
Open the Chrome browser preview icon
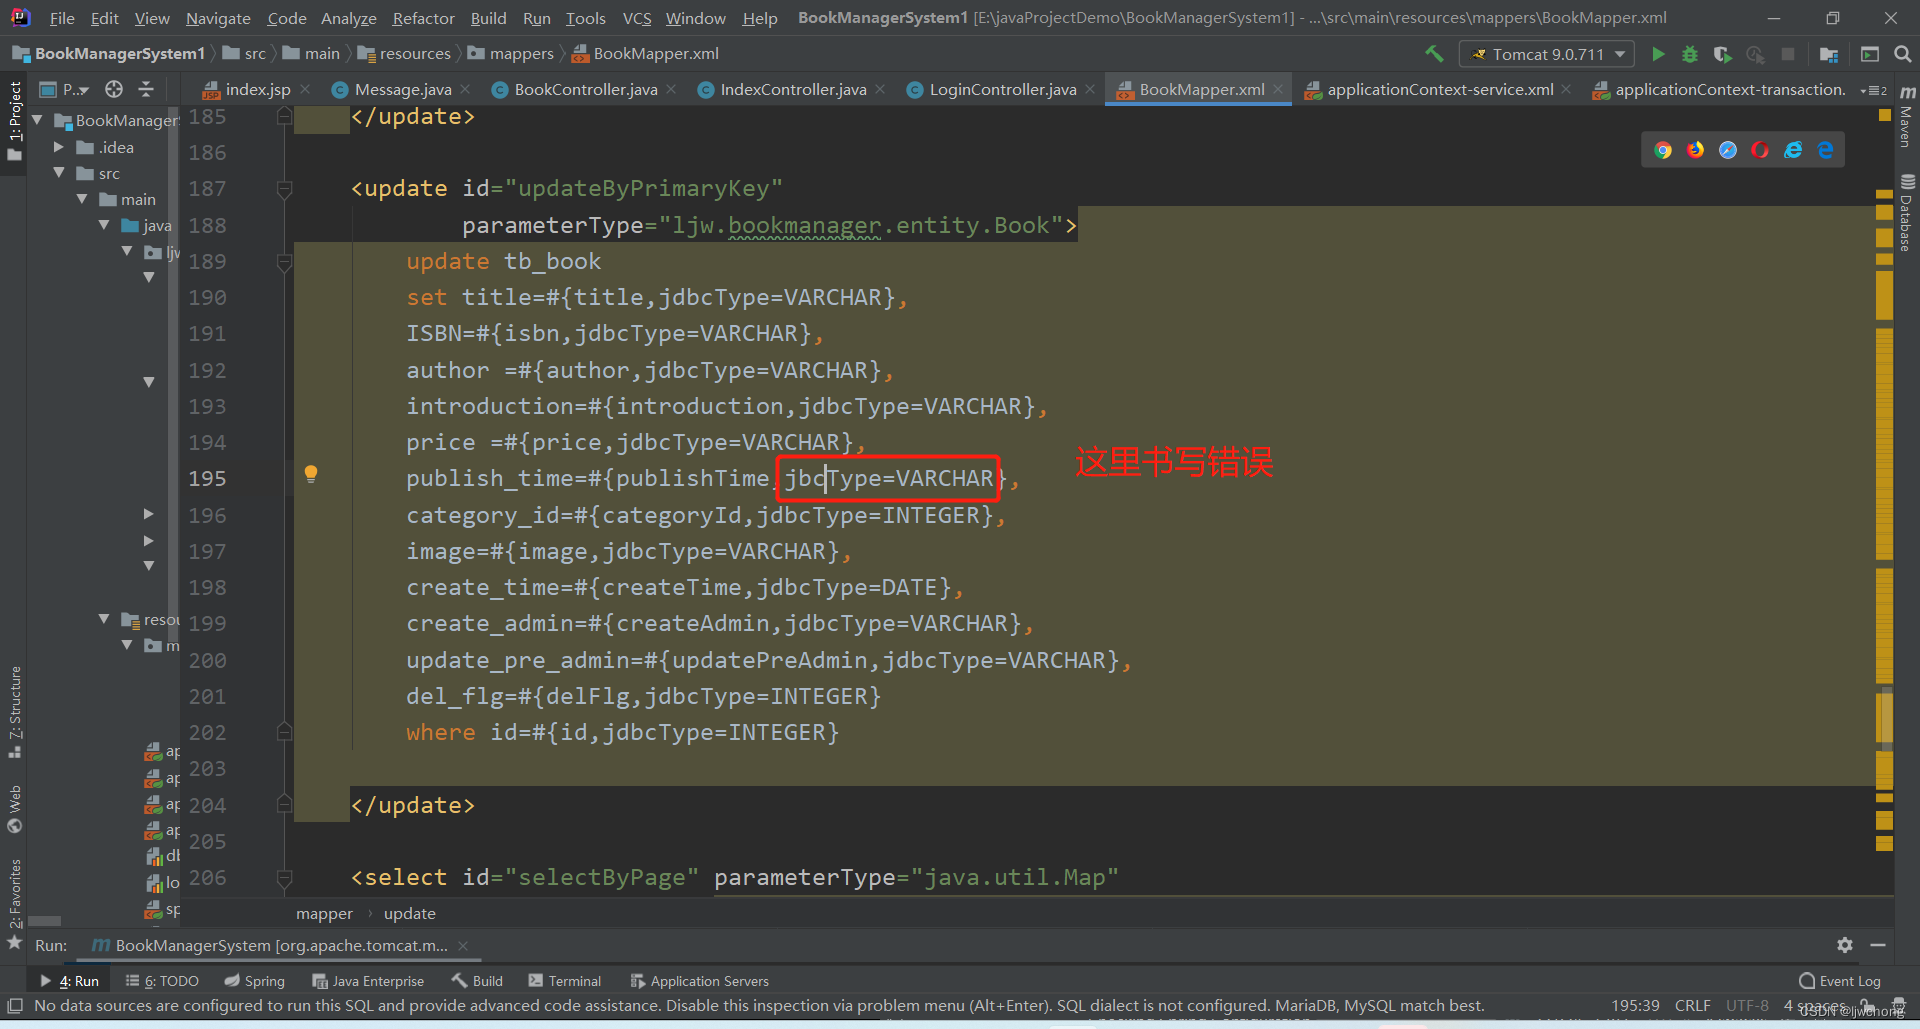point(1663,149)
